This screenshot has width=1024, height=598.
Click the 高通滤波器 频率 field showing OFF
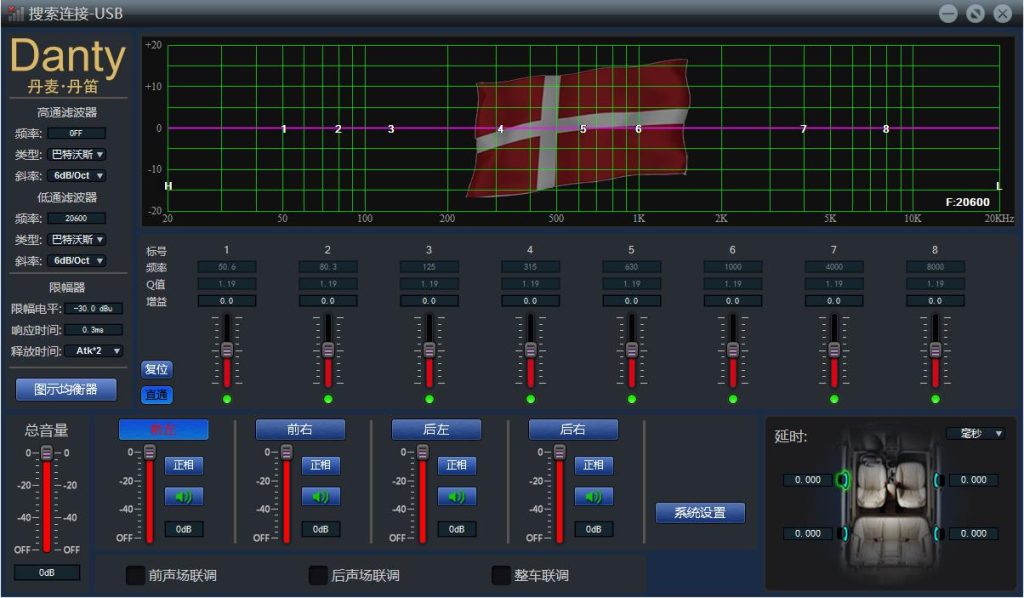click(77, 133)
